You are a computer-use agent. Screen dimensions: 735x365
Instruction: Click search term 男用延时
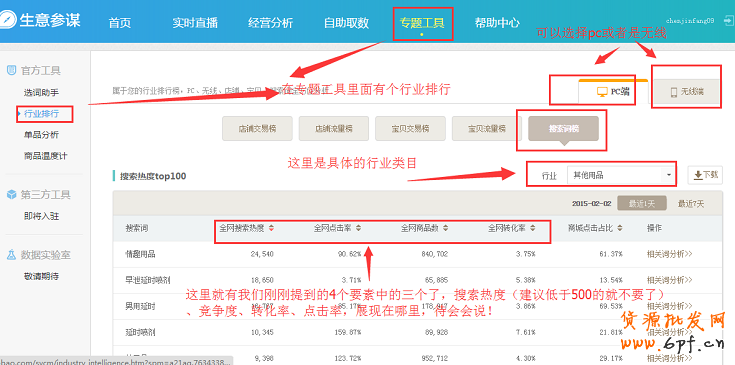(140, 306)
